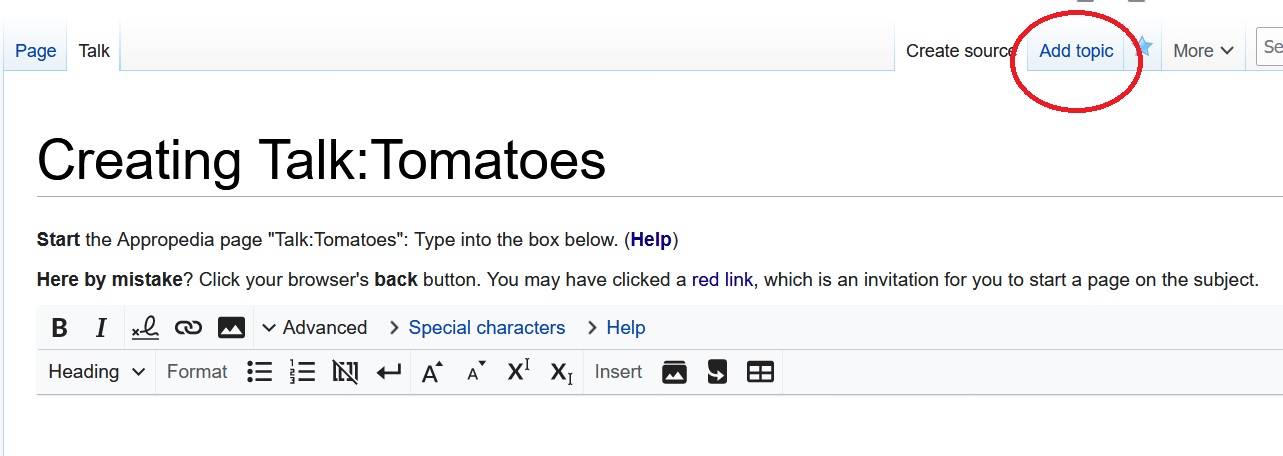Insert a numbered list
This screenshot has width=1283, height=456.
click(302, 372)
